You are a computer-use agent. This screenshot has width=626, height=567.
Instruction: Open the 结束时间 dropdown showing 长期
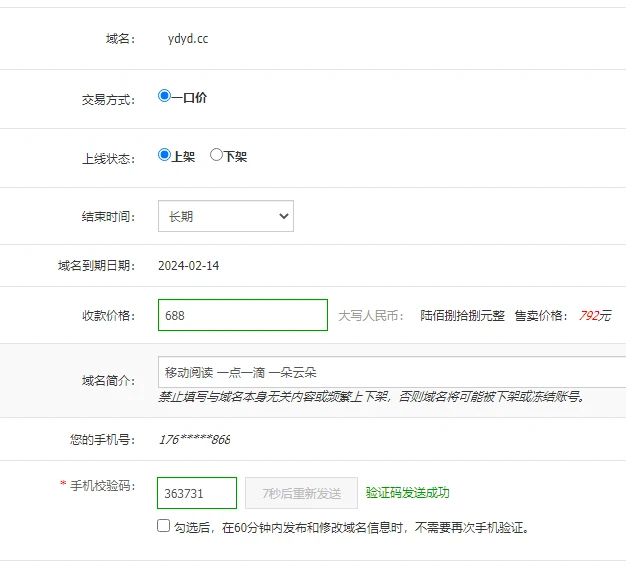[226, 216]
